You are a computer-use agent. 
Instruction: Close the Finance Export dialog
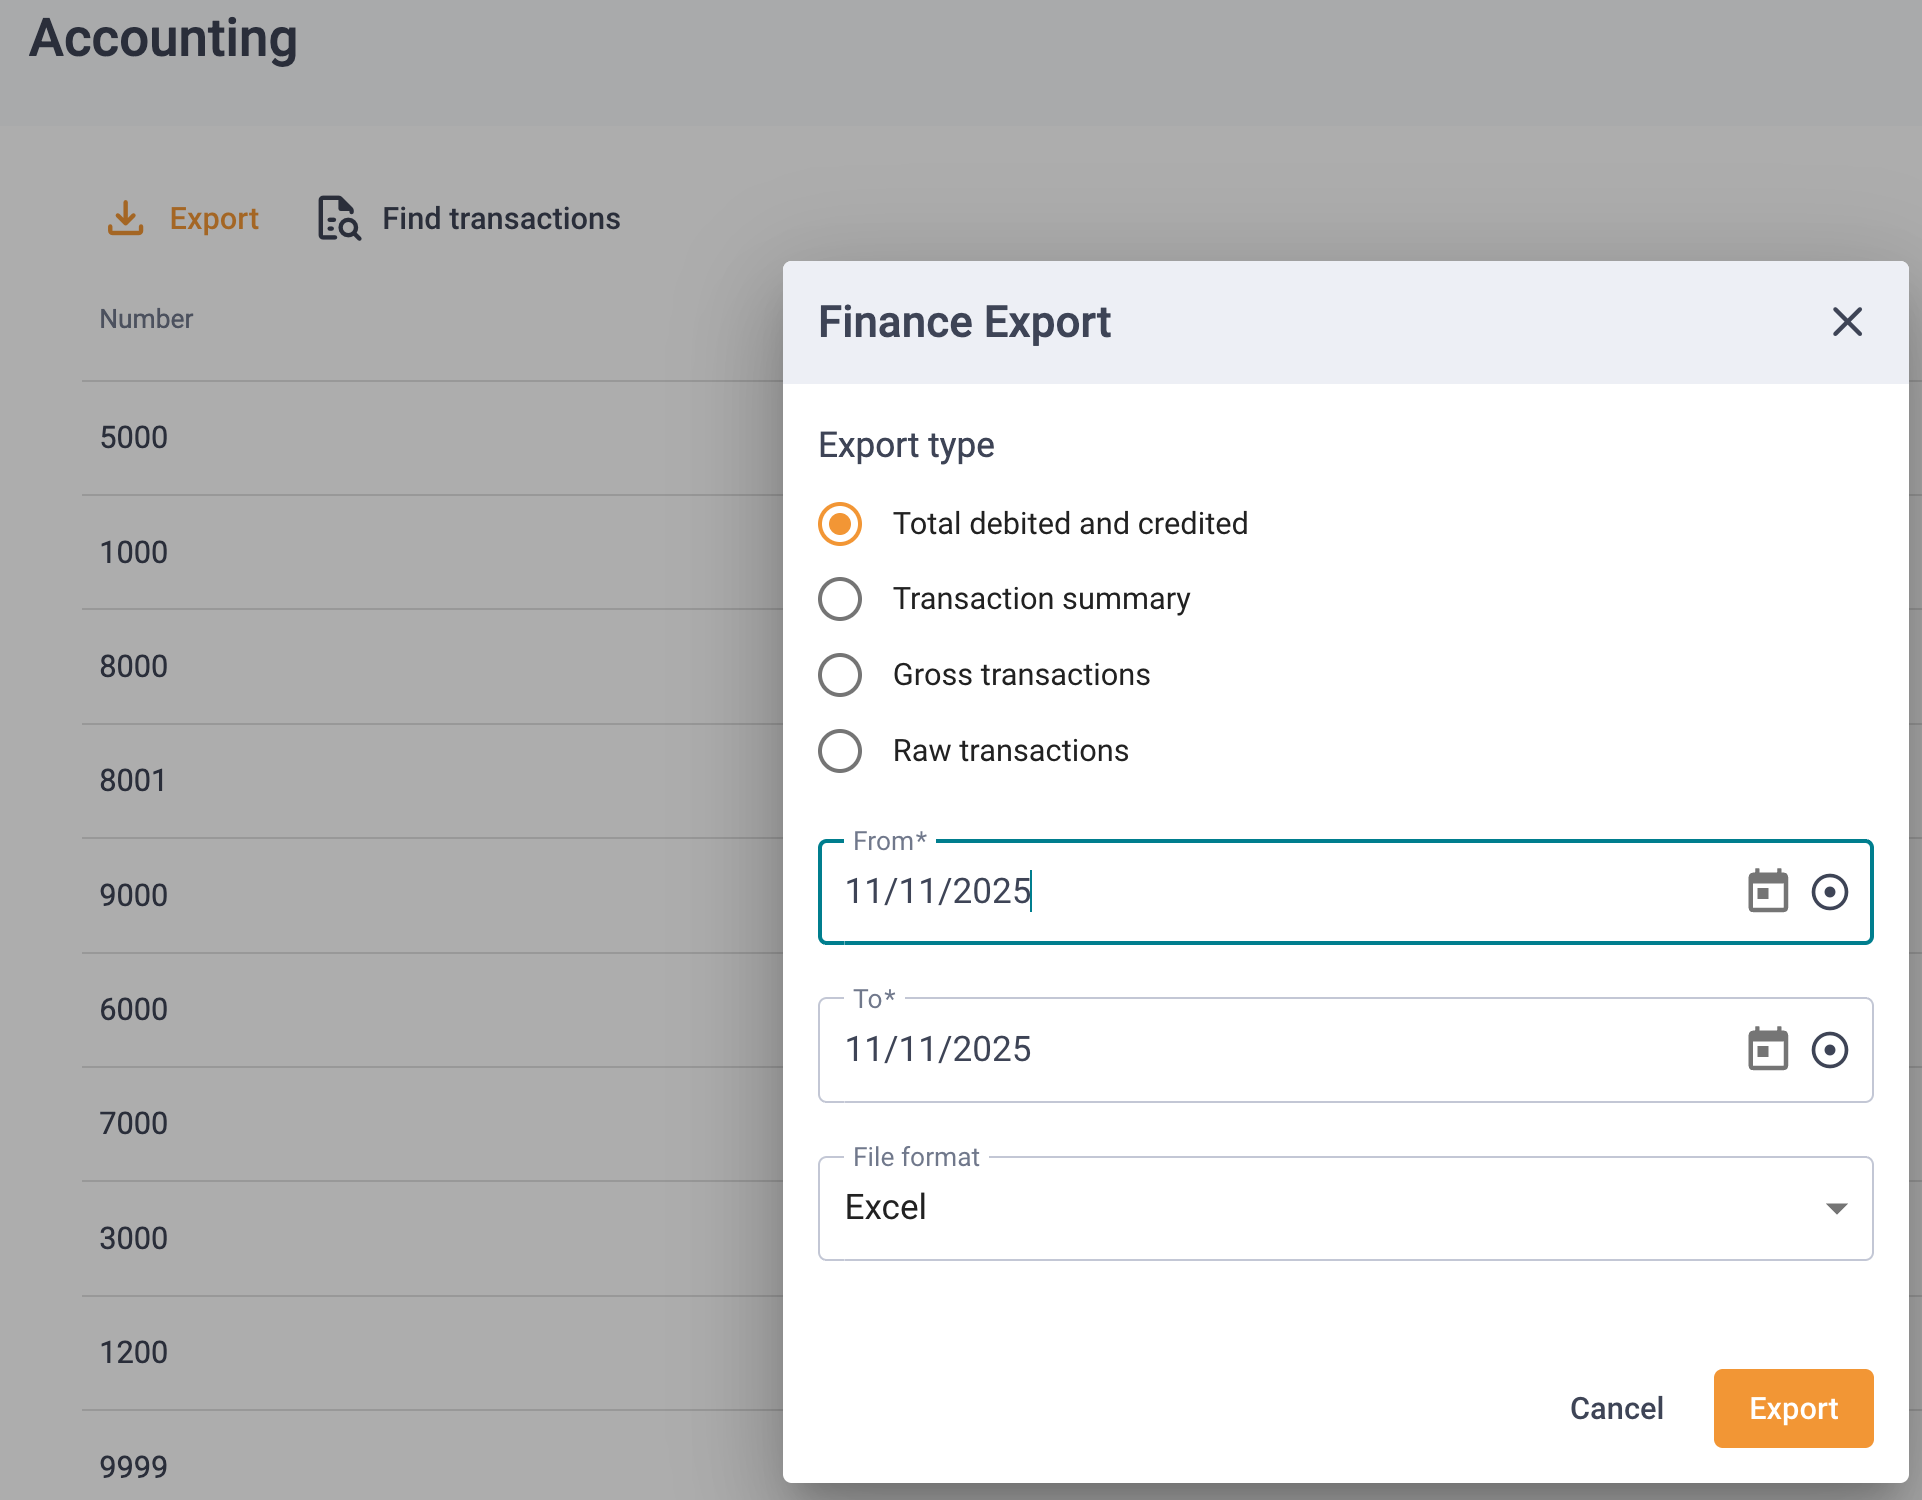tap(1847, 322)
